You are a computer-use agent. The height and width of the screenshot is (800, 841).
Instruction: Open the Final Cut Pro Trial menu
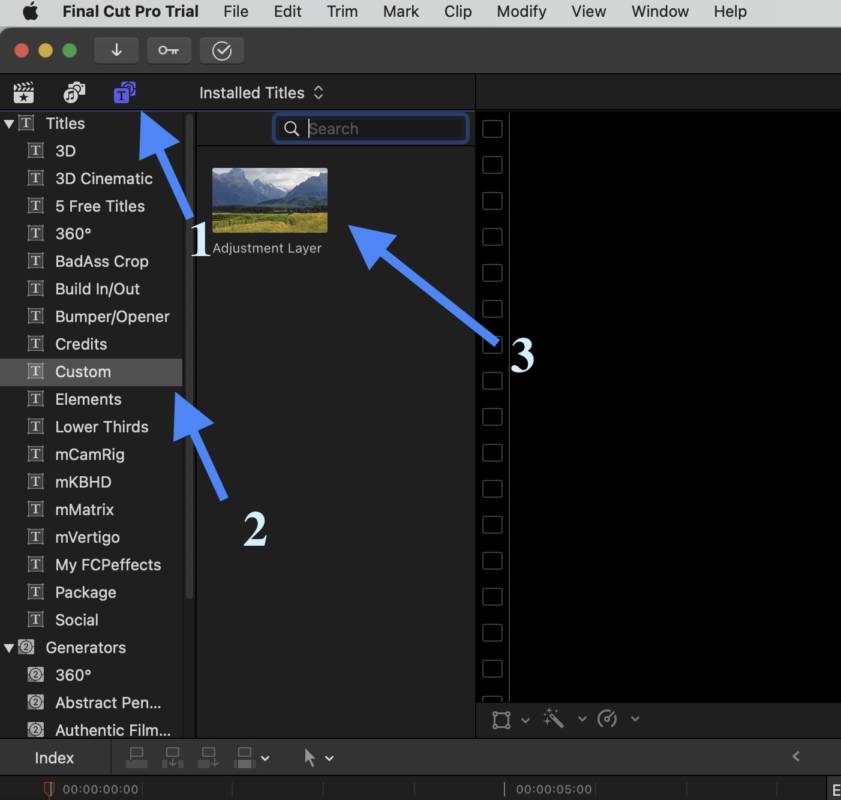point(130,11)
